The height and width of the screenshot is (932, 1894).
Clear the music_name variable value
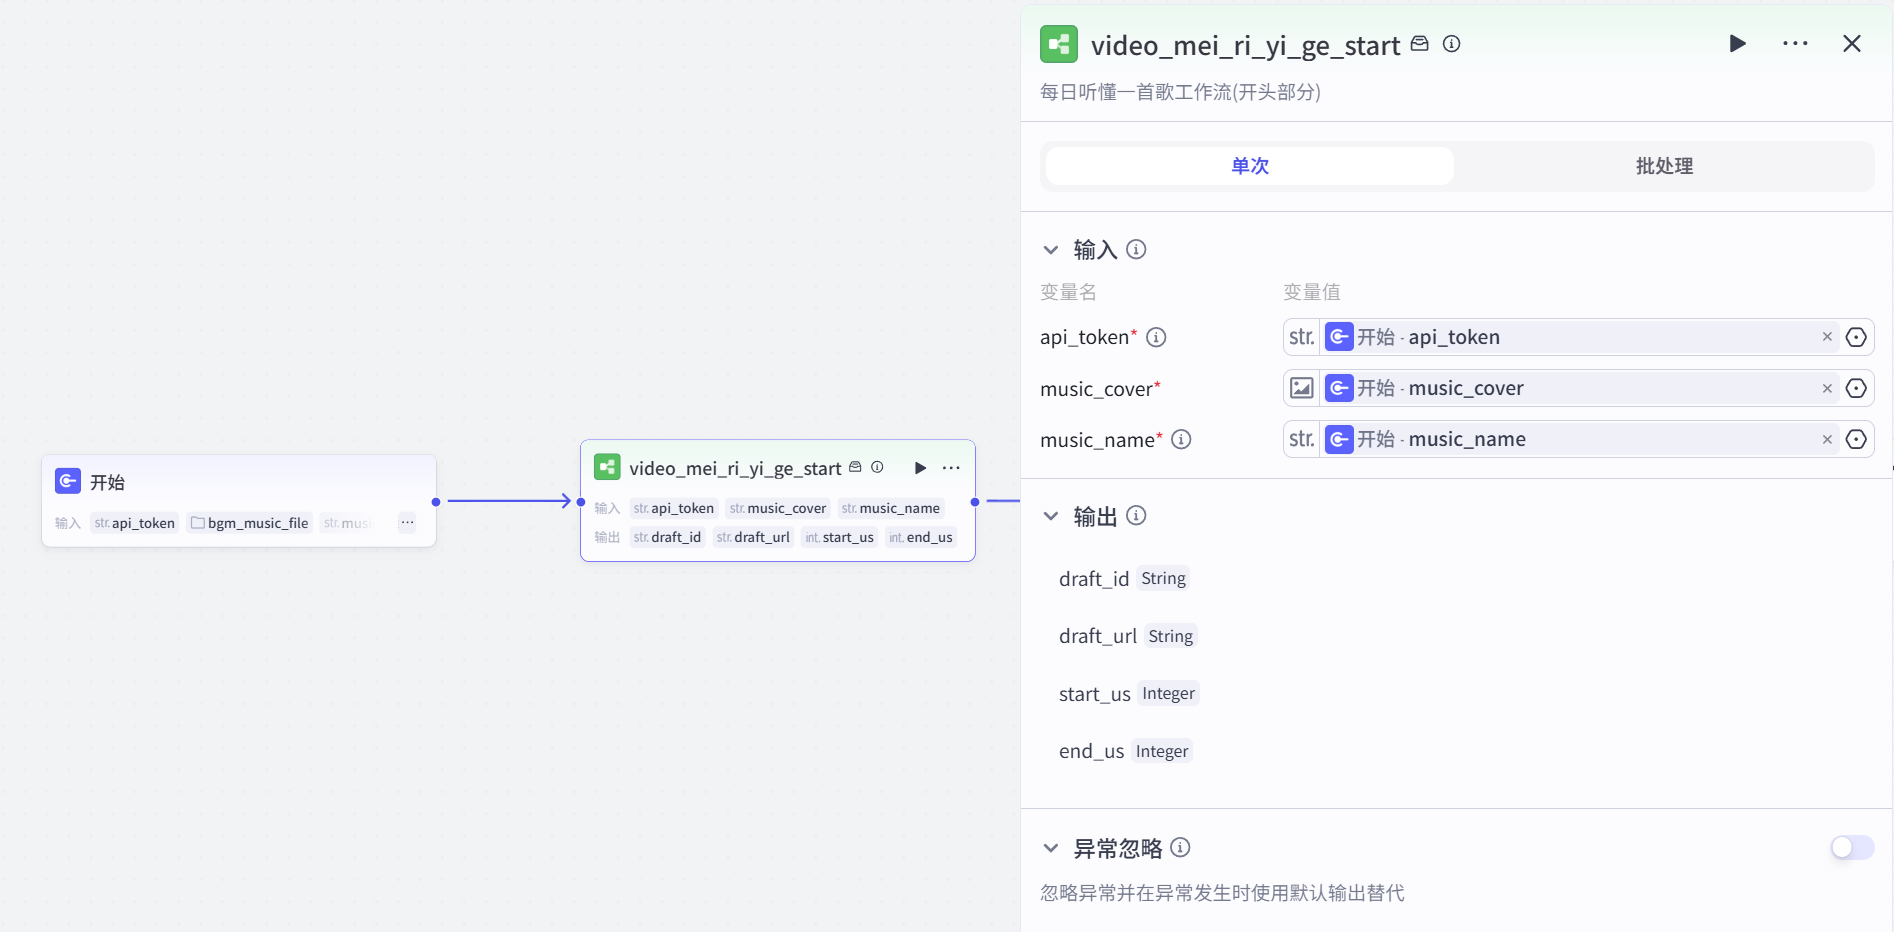1827,439
